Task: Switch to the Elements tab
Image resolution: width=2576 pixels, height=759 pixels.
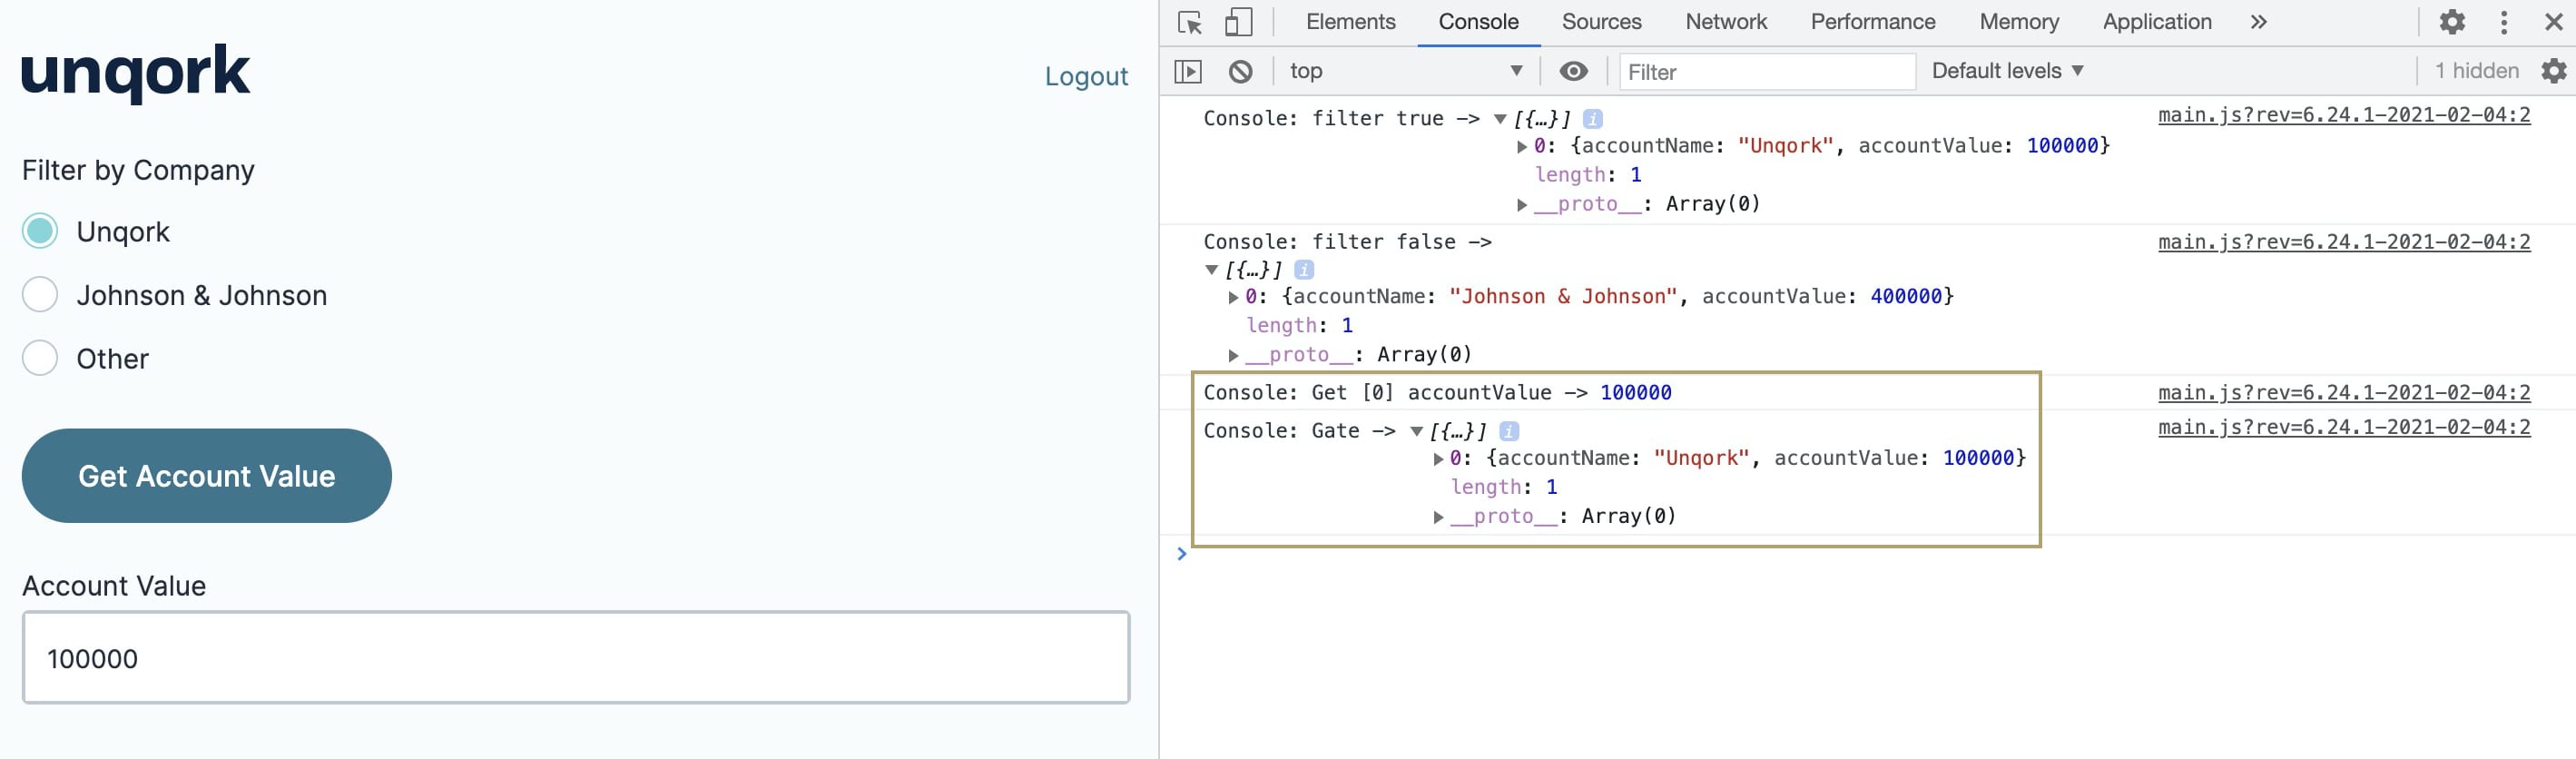Action: tap(1350, 22)
